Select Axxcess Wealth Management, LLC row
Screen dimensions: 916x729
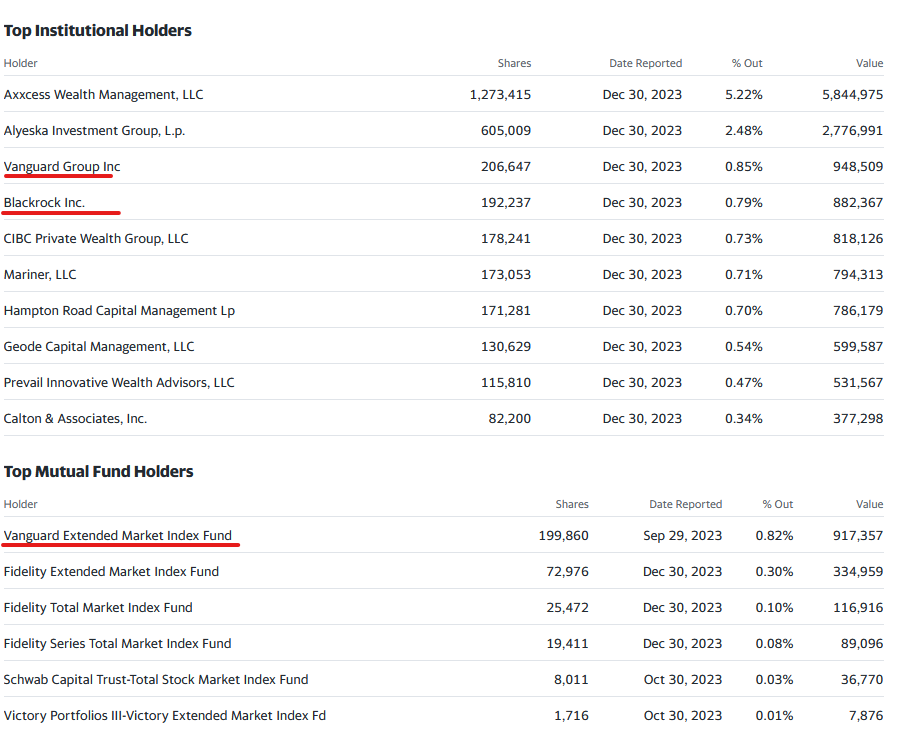(x=103, y=94)
